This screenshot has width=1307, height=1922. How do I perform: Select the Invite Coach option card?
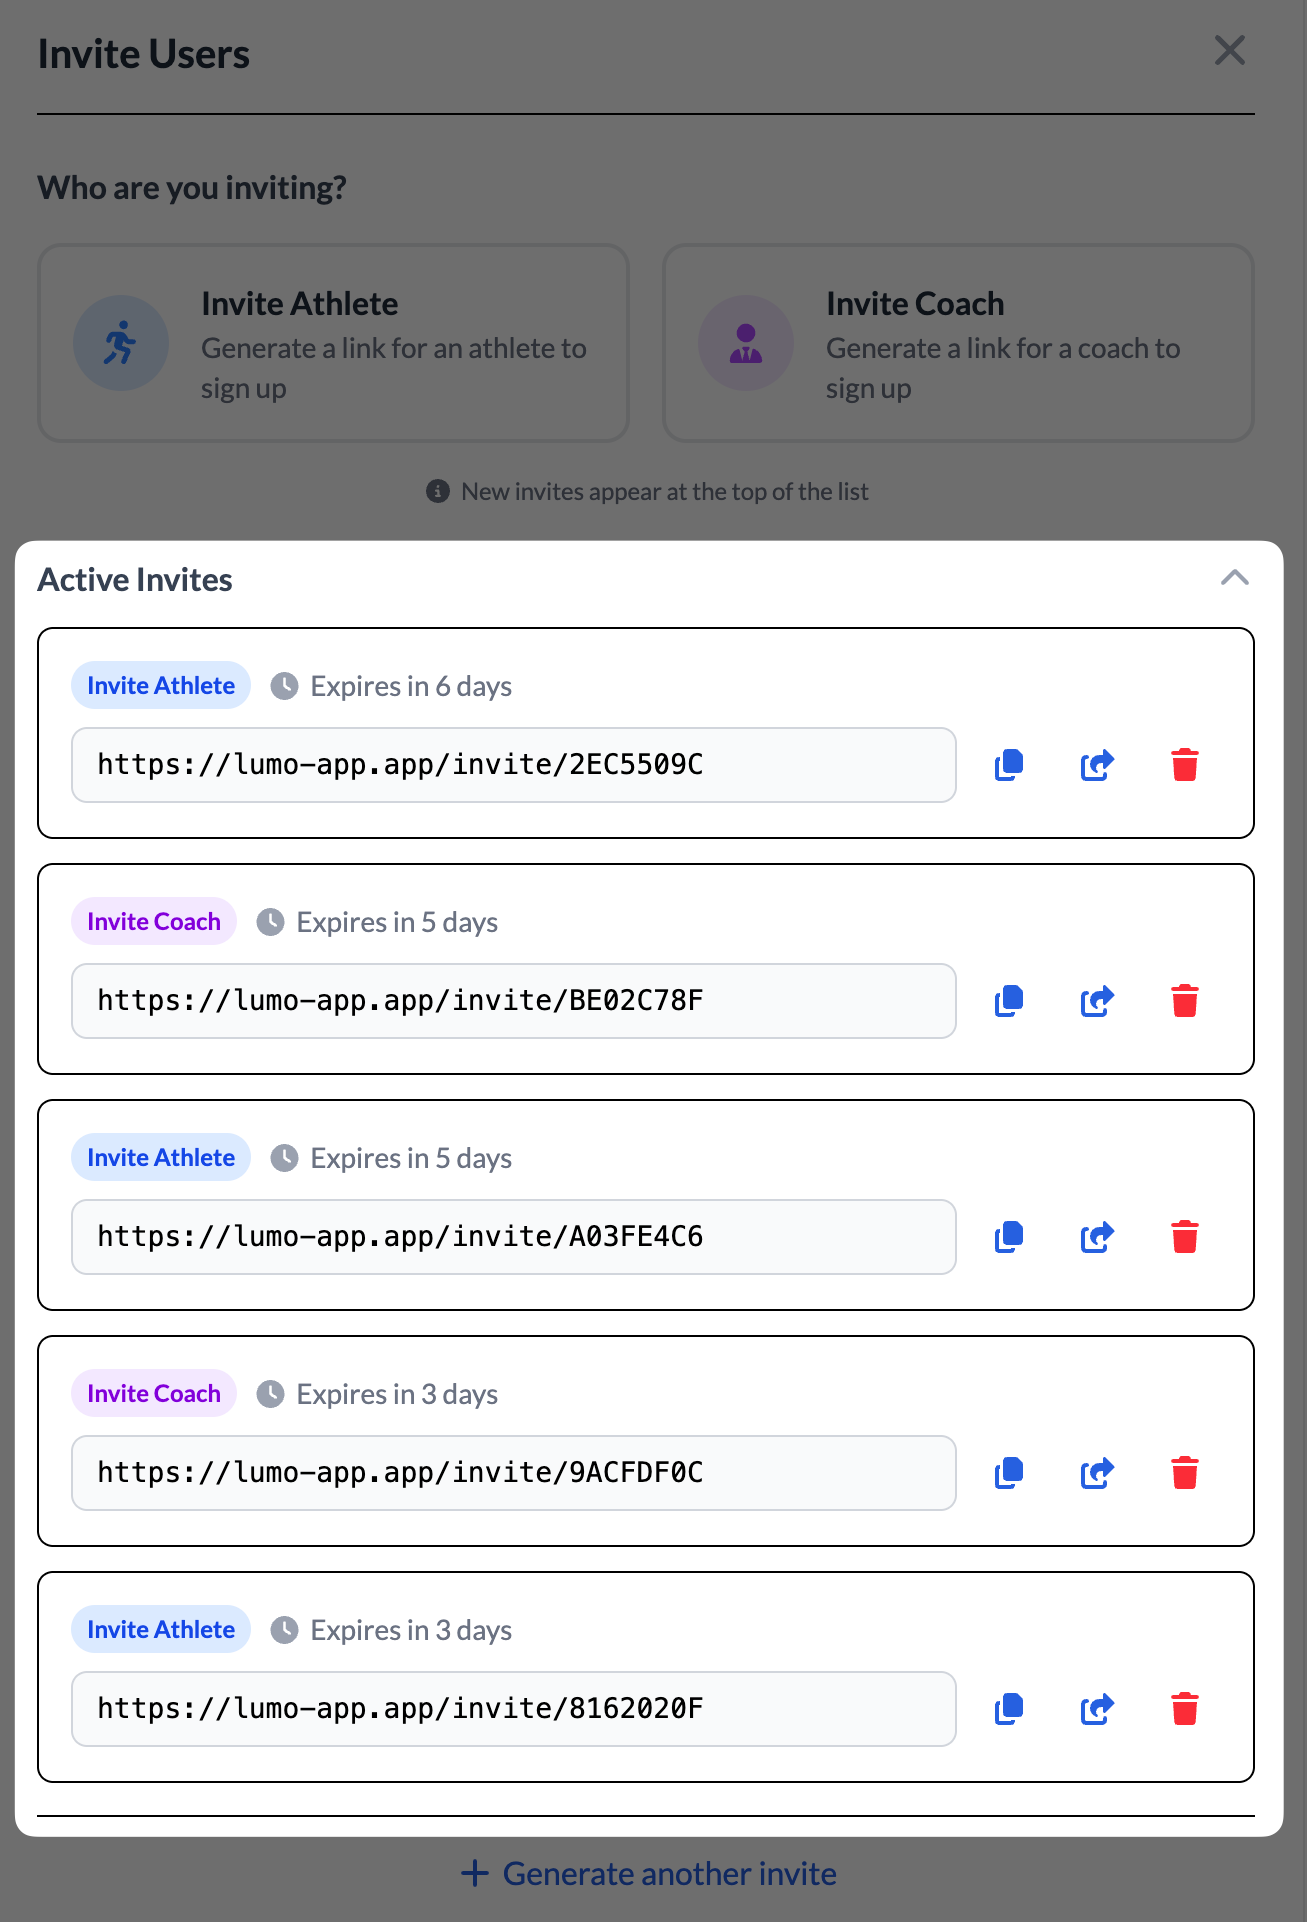pyautogui.click(x=957, y=342)
